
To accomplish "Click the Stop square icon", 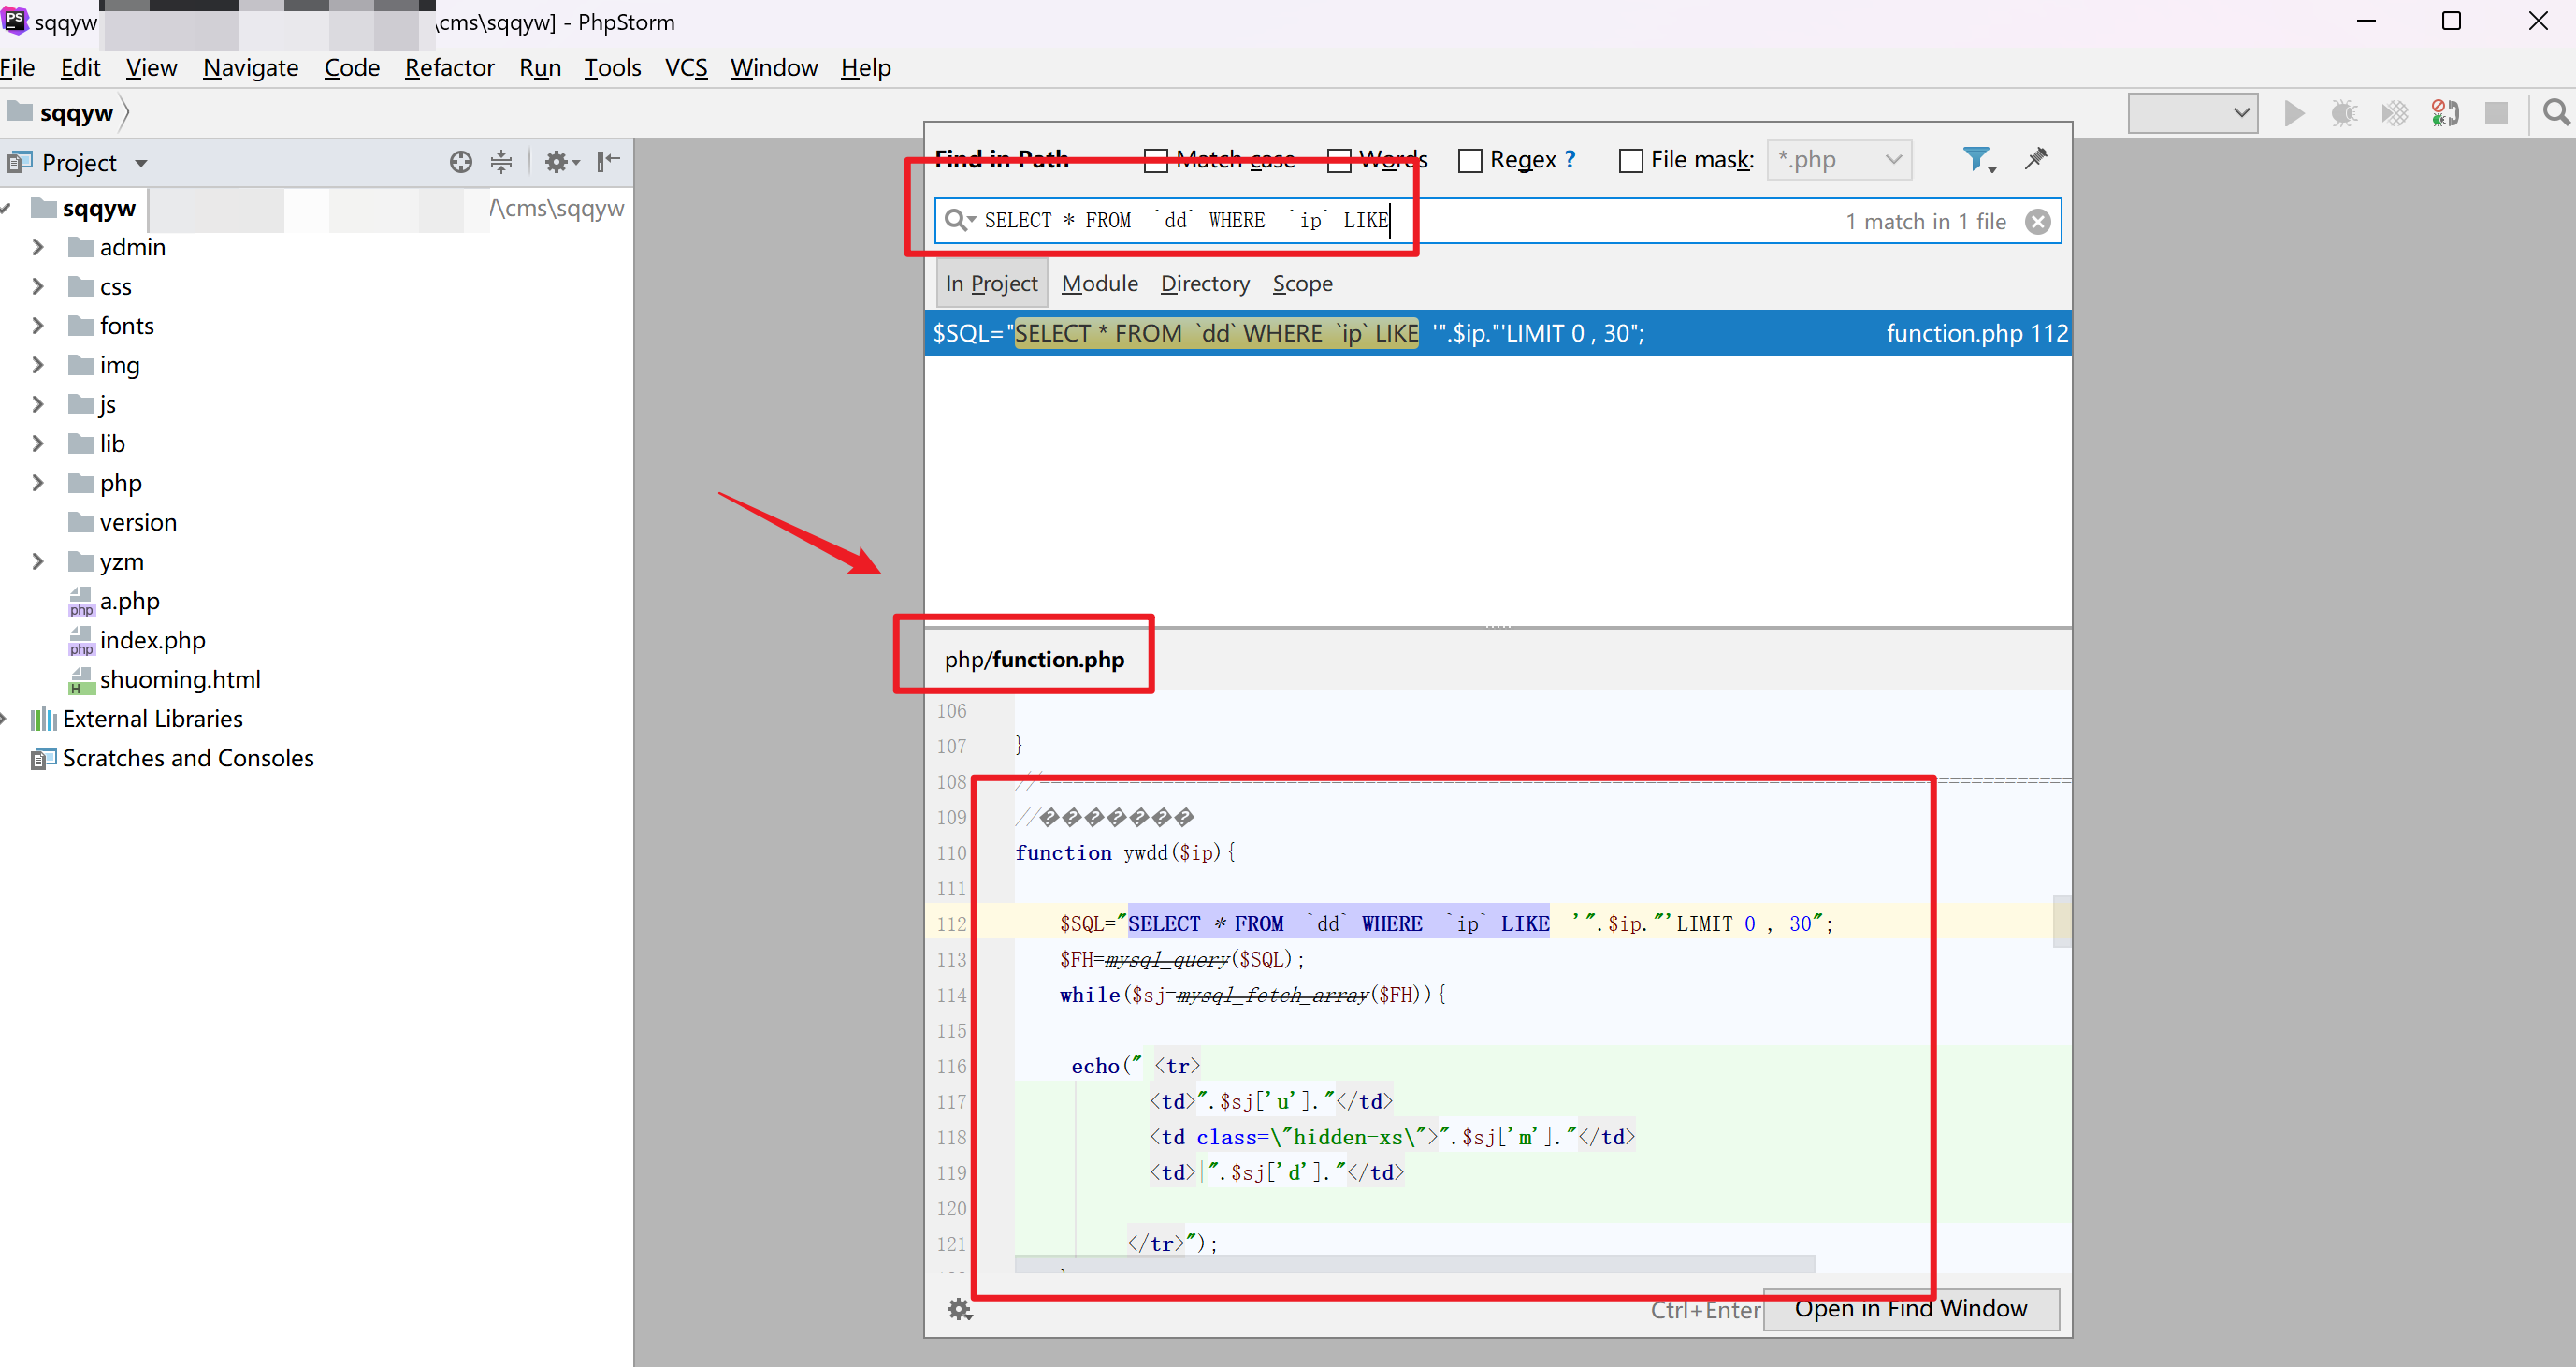I will 2496,113.
